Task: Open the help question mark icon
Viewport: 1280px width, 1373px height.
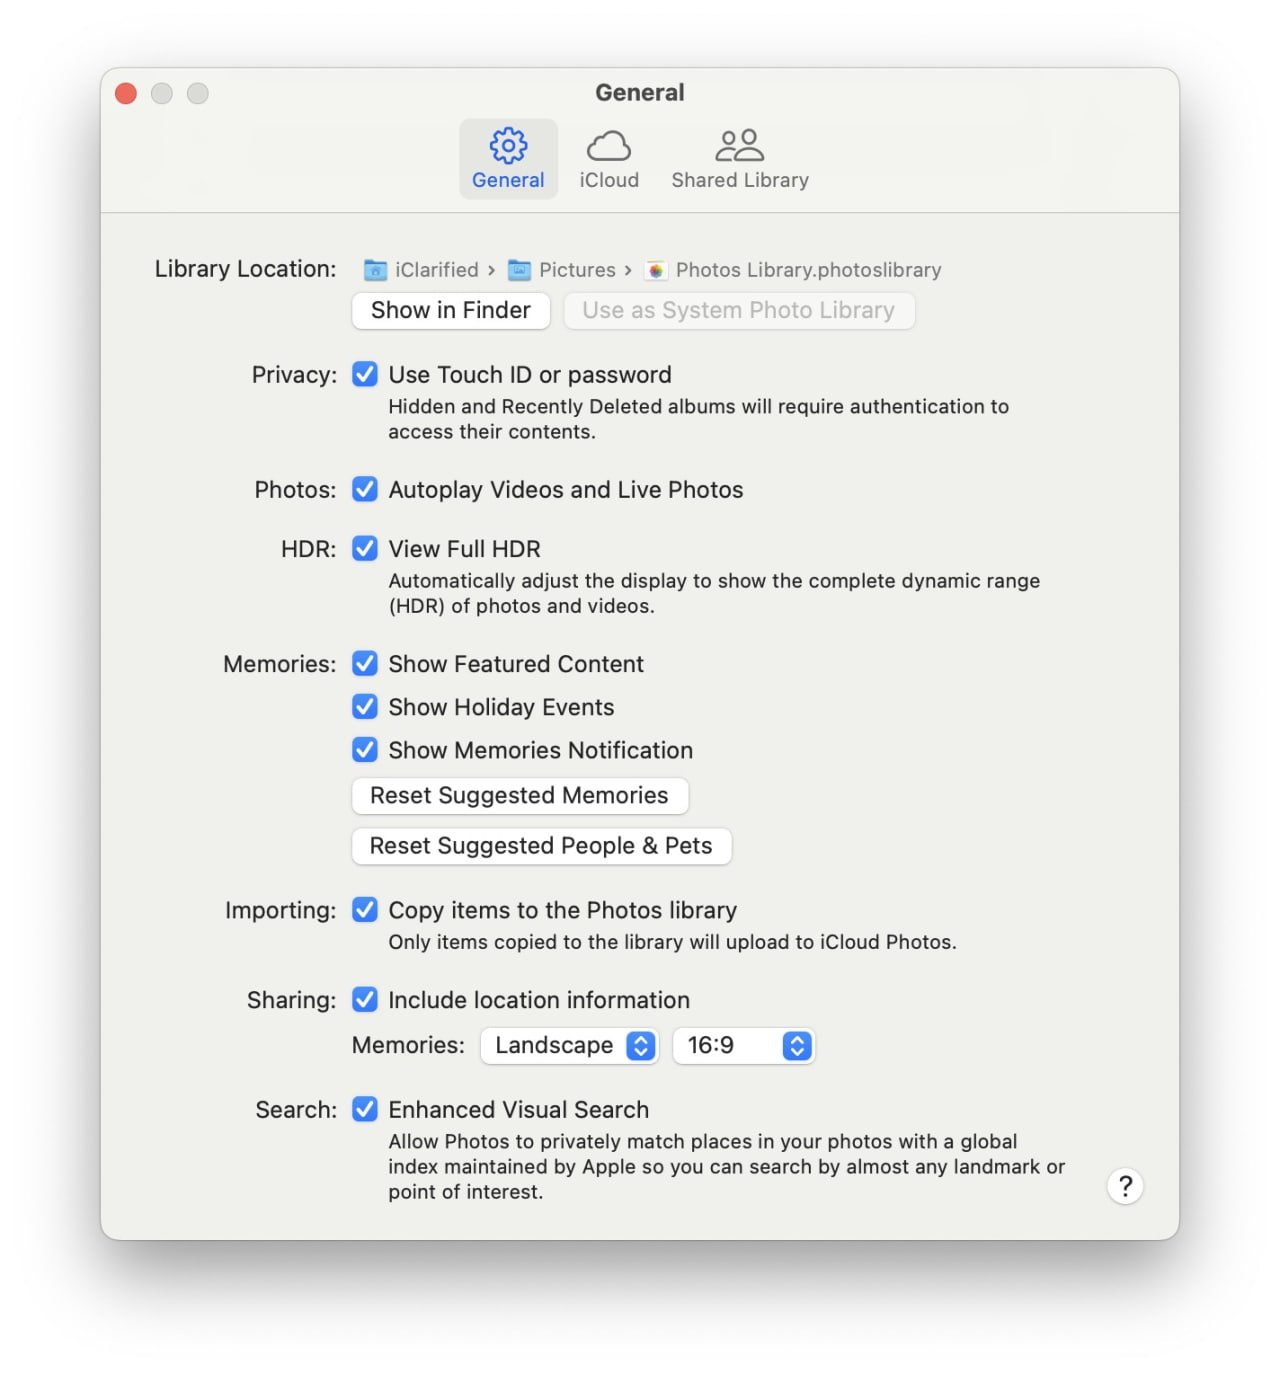Action: (x=1126, y=1186)
